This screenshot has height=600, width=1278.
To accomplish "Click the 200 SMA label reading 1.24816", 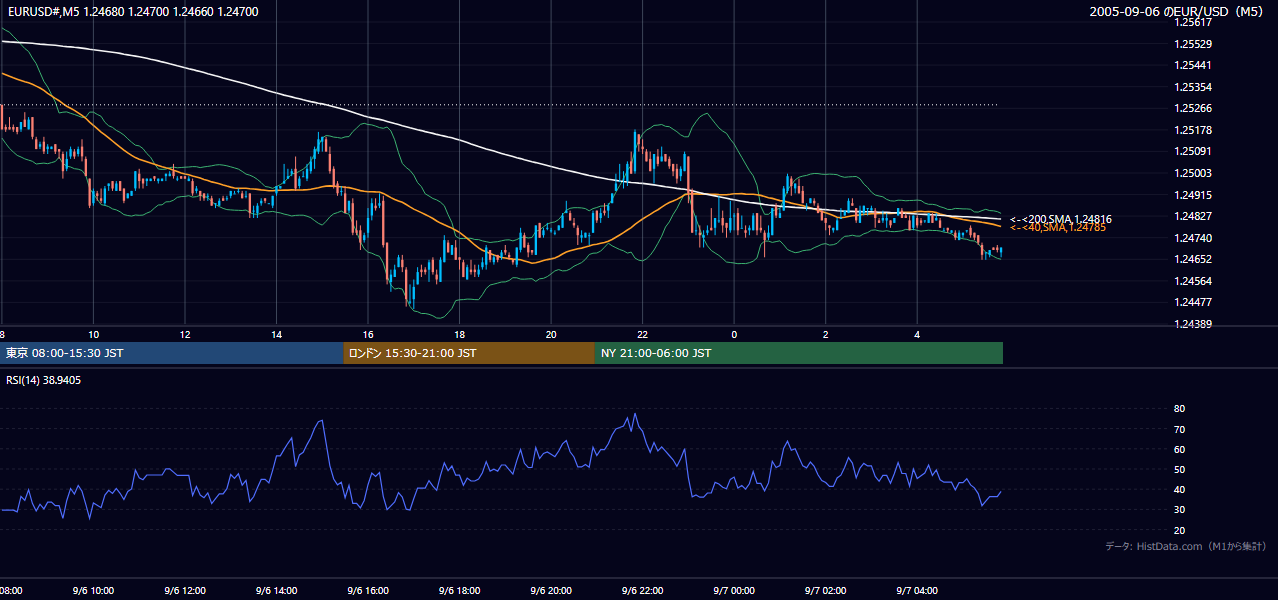I will click(1060, 219).
